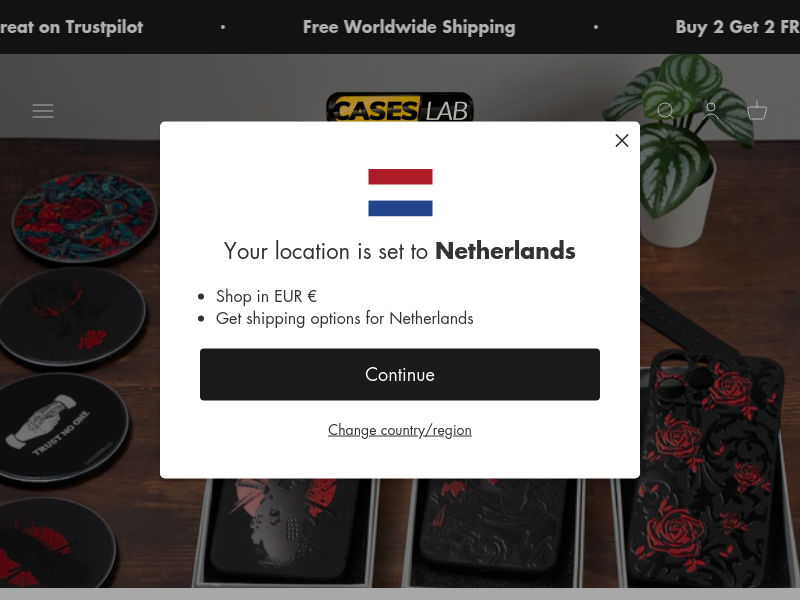Select the Trust No One coaster
The width and height of the screenshot is (800, 600).
(61, 428)
